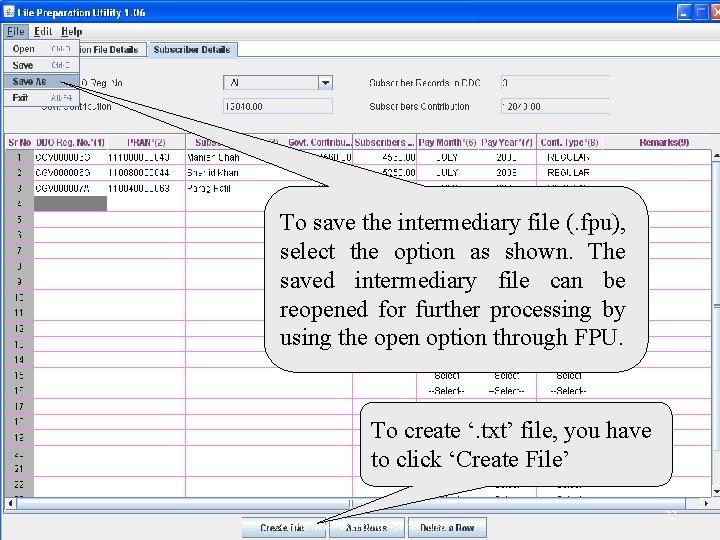Click the vertical scrollbar down arrow
The height and width of the screenshot is (540, 720).
point(716,491)
